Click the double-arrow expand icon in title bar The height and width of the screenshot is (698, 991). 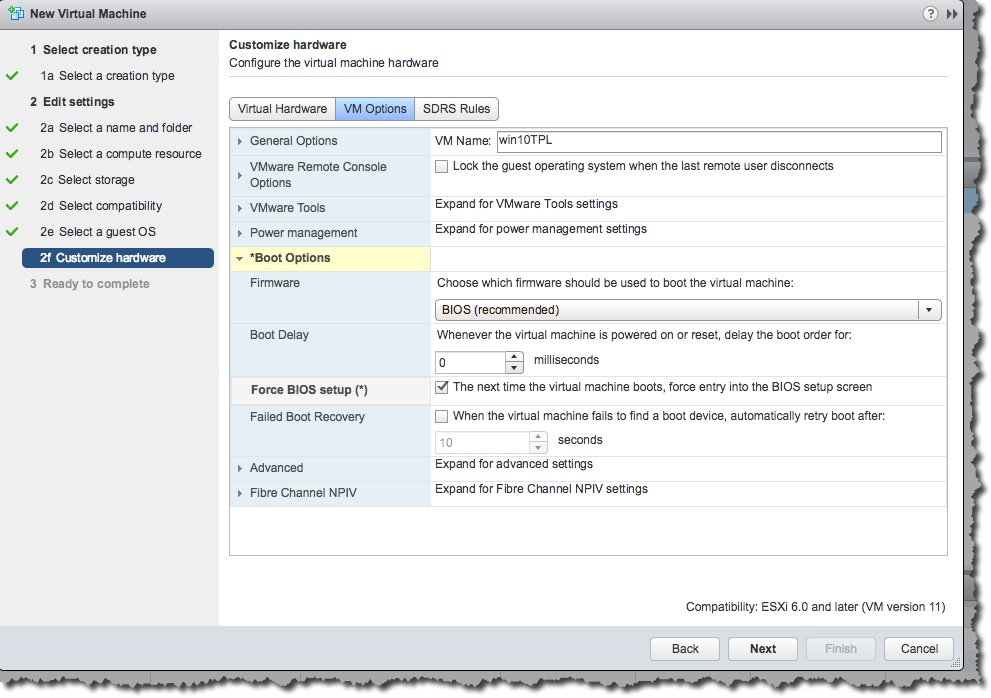tap(952, 14)
